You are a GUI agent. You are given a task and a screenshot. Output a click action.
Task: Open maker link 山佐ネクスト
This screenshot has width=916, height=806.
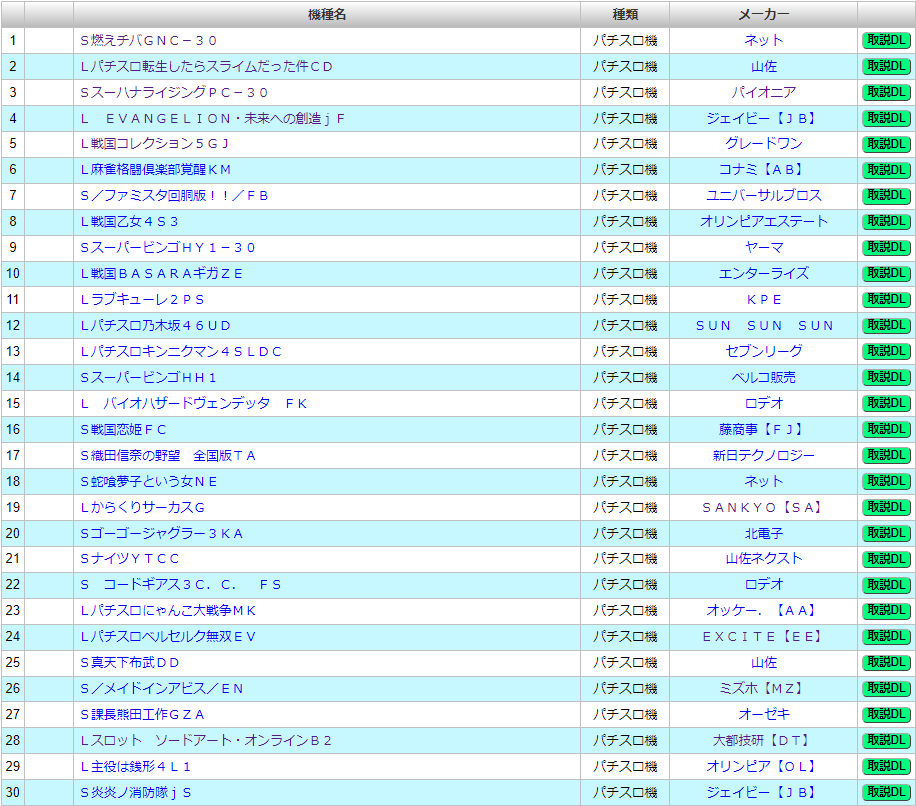pos(764,559)
